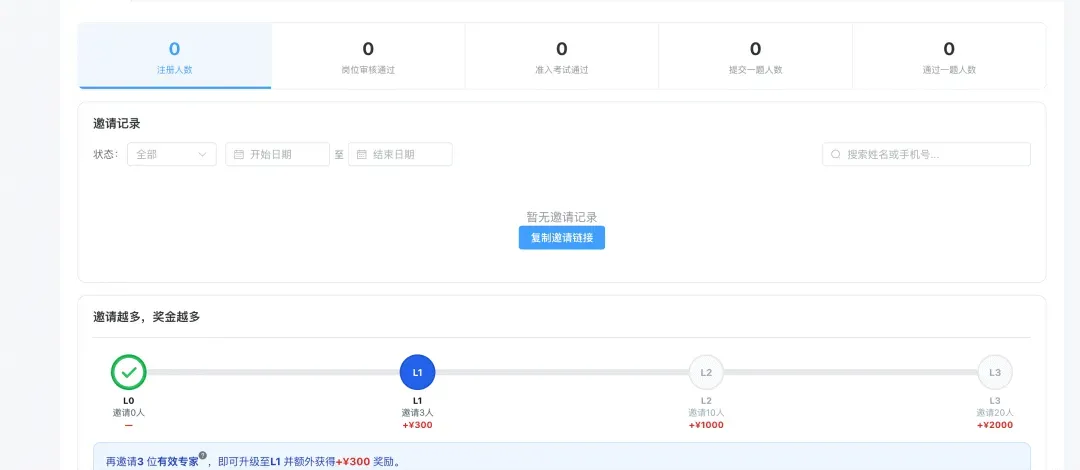Open the 状态 全部 dropdown
The width and height of the screenshot is (1080, 470).
[x=172, y=154]
